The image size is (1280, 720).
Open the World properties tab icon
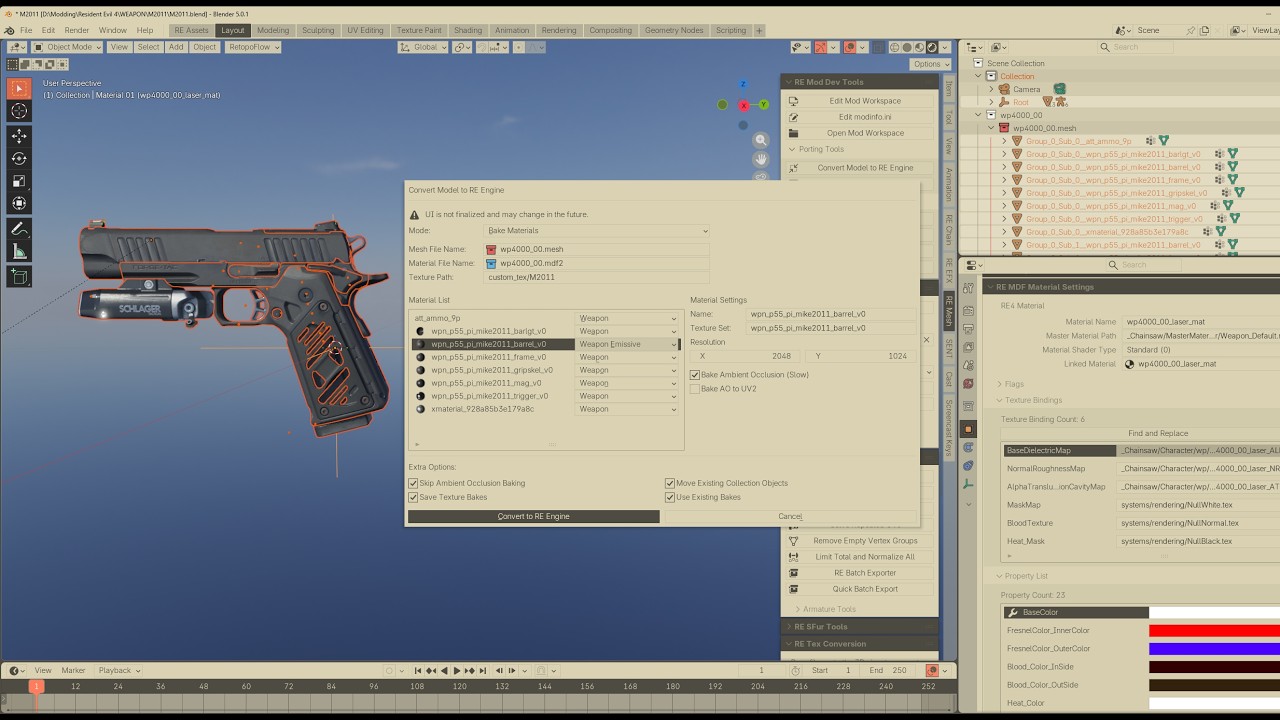coord(968,384)
